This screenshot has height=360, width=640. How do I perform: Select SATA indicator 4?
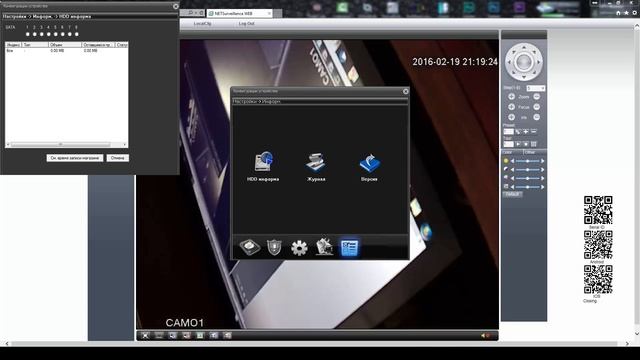49,34
